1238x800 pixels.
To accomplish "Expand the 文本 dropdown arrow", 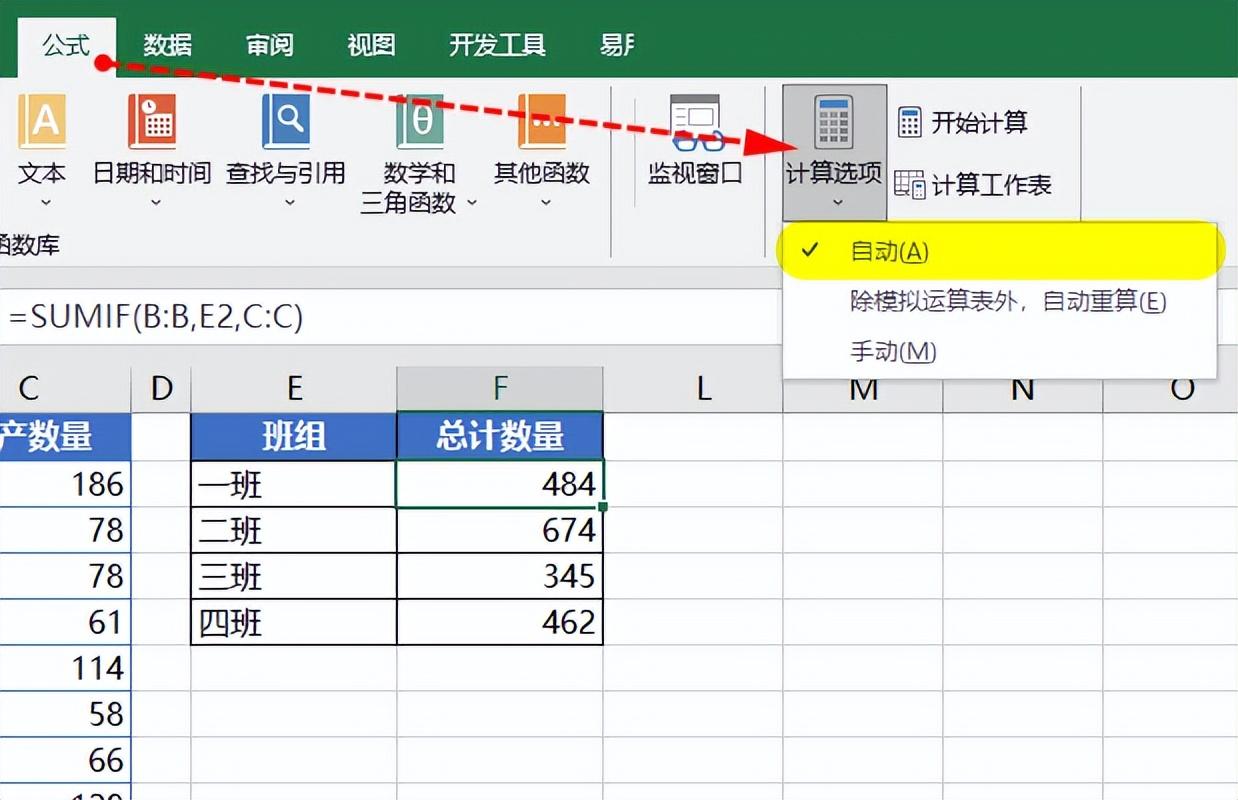I will pos(44,203).
